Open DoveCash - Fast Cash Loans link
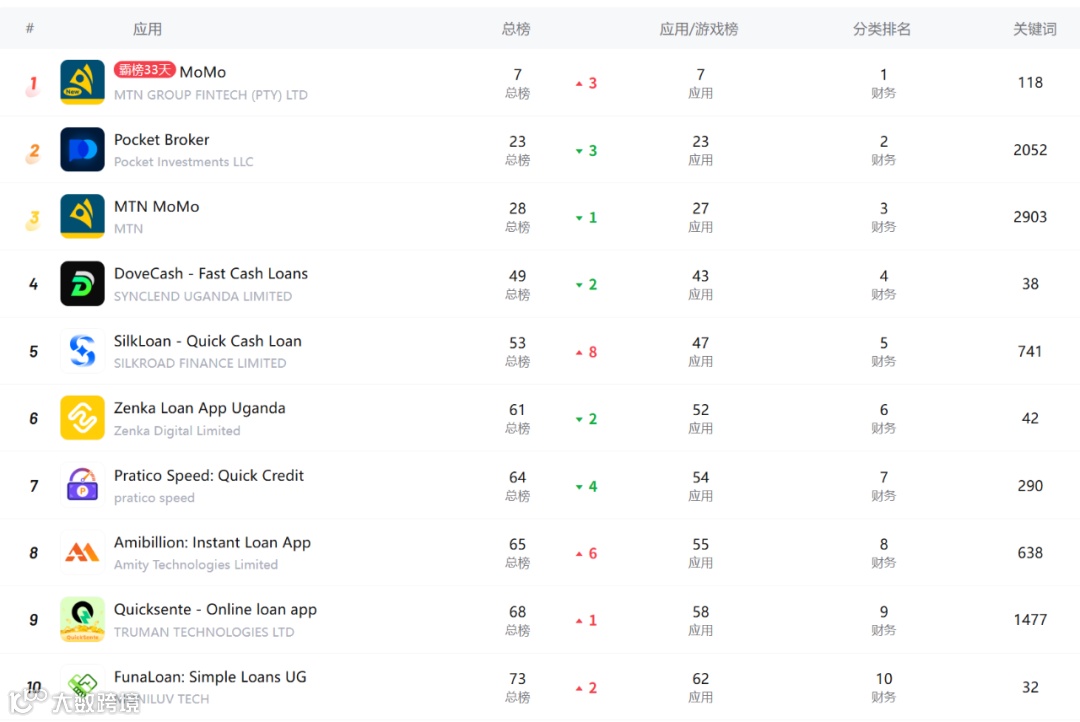This screenshot has width=1080, height=722. [x=211, y=274]
